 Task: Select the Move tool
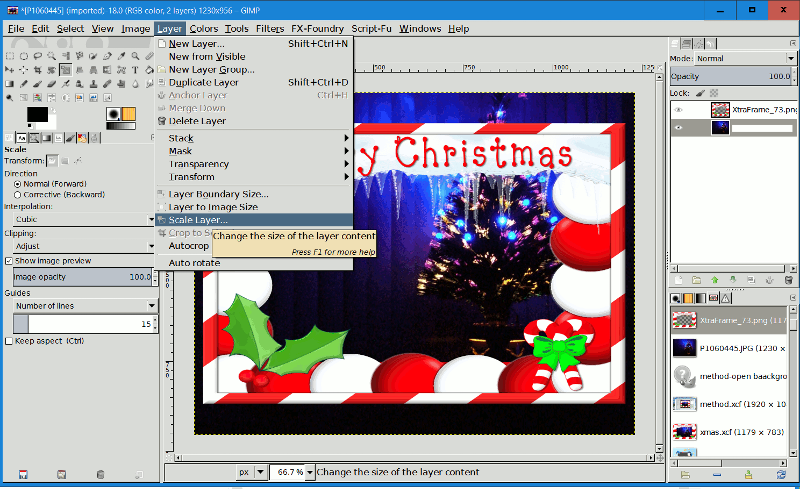10,70
